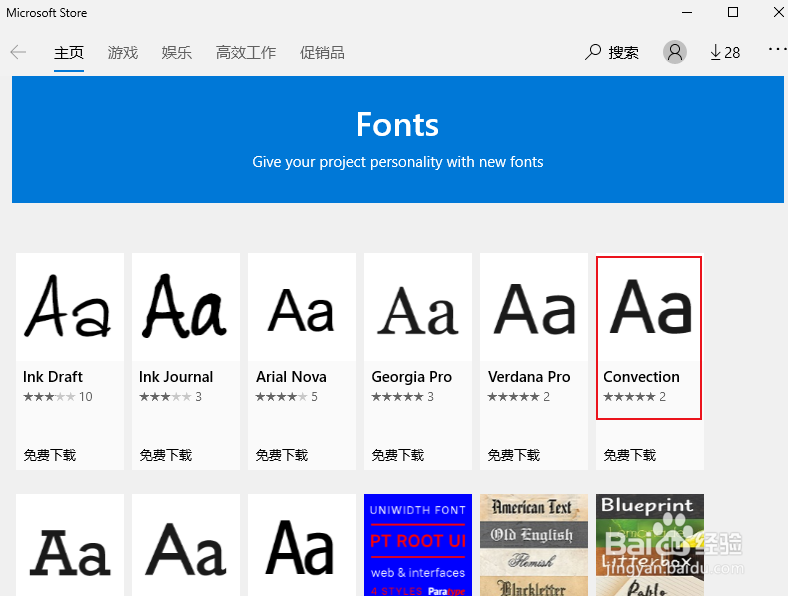Click Arial Nova star rating 5
The height and width of the screenshot is (596, 788).
(286, 397)
